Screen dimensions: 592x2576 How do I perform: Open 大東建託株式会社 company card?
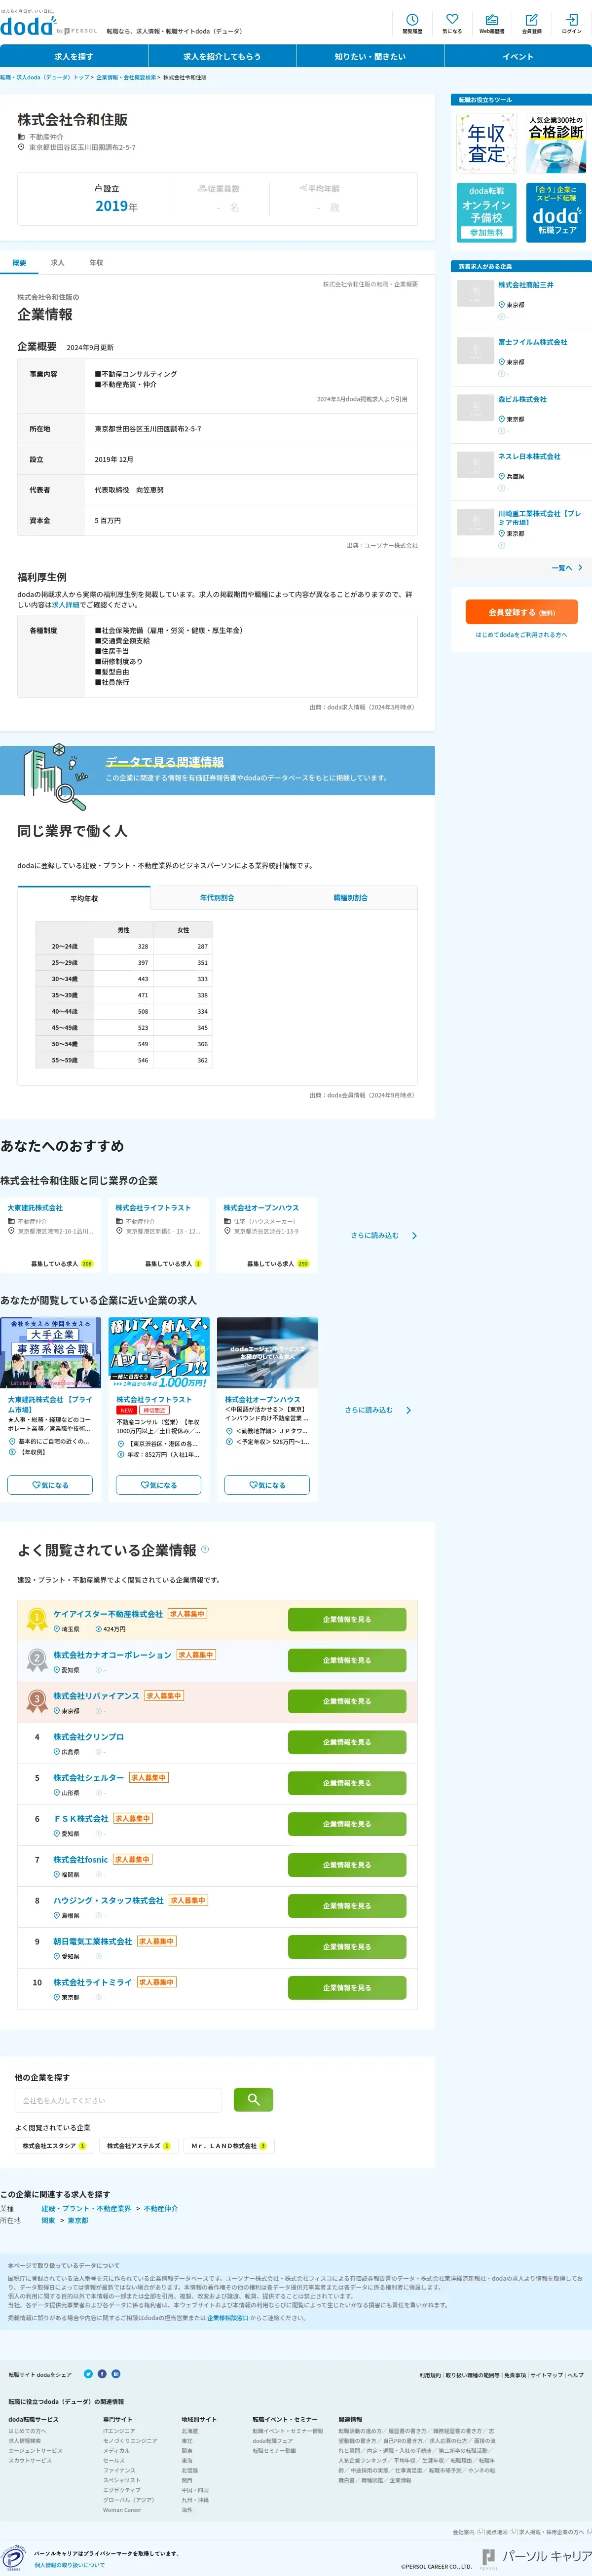51,1235
